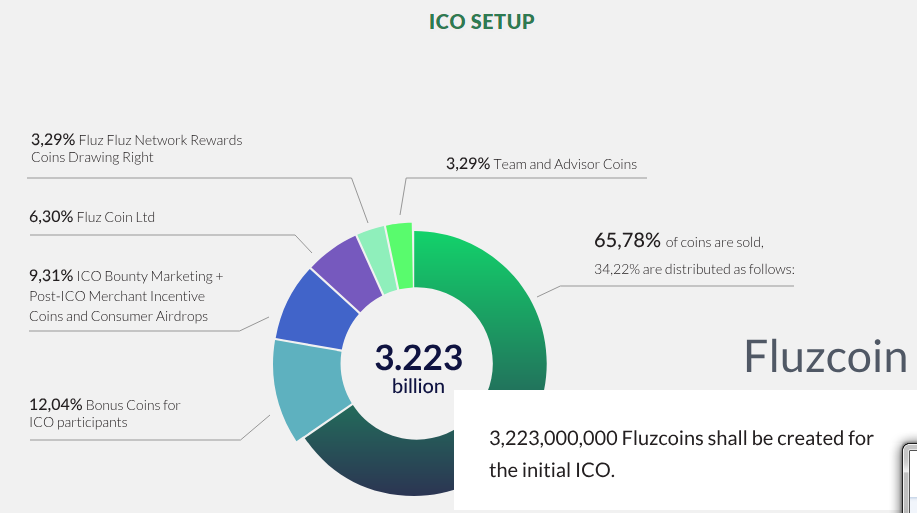The width and height of the screenshot is (917, 513).
Task: Click the Team and Advisor Coins label
Action: [563, 164]
